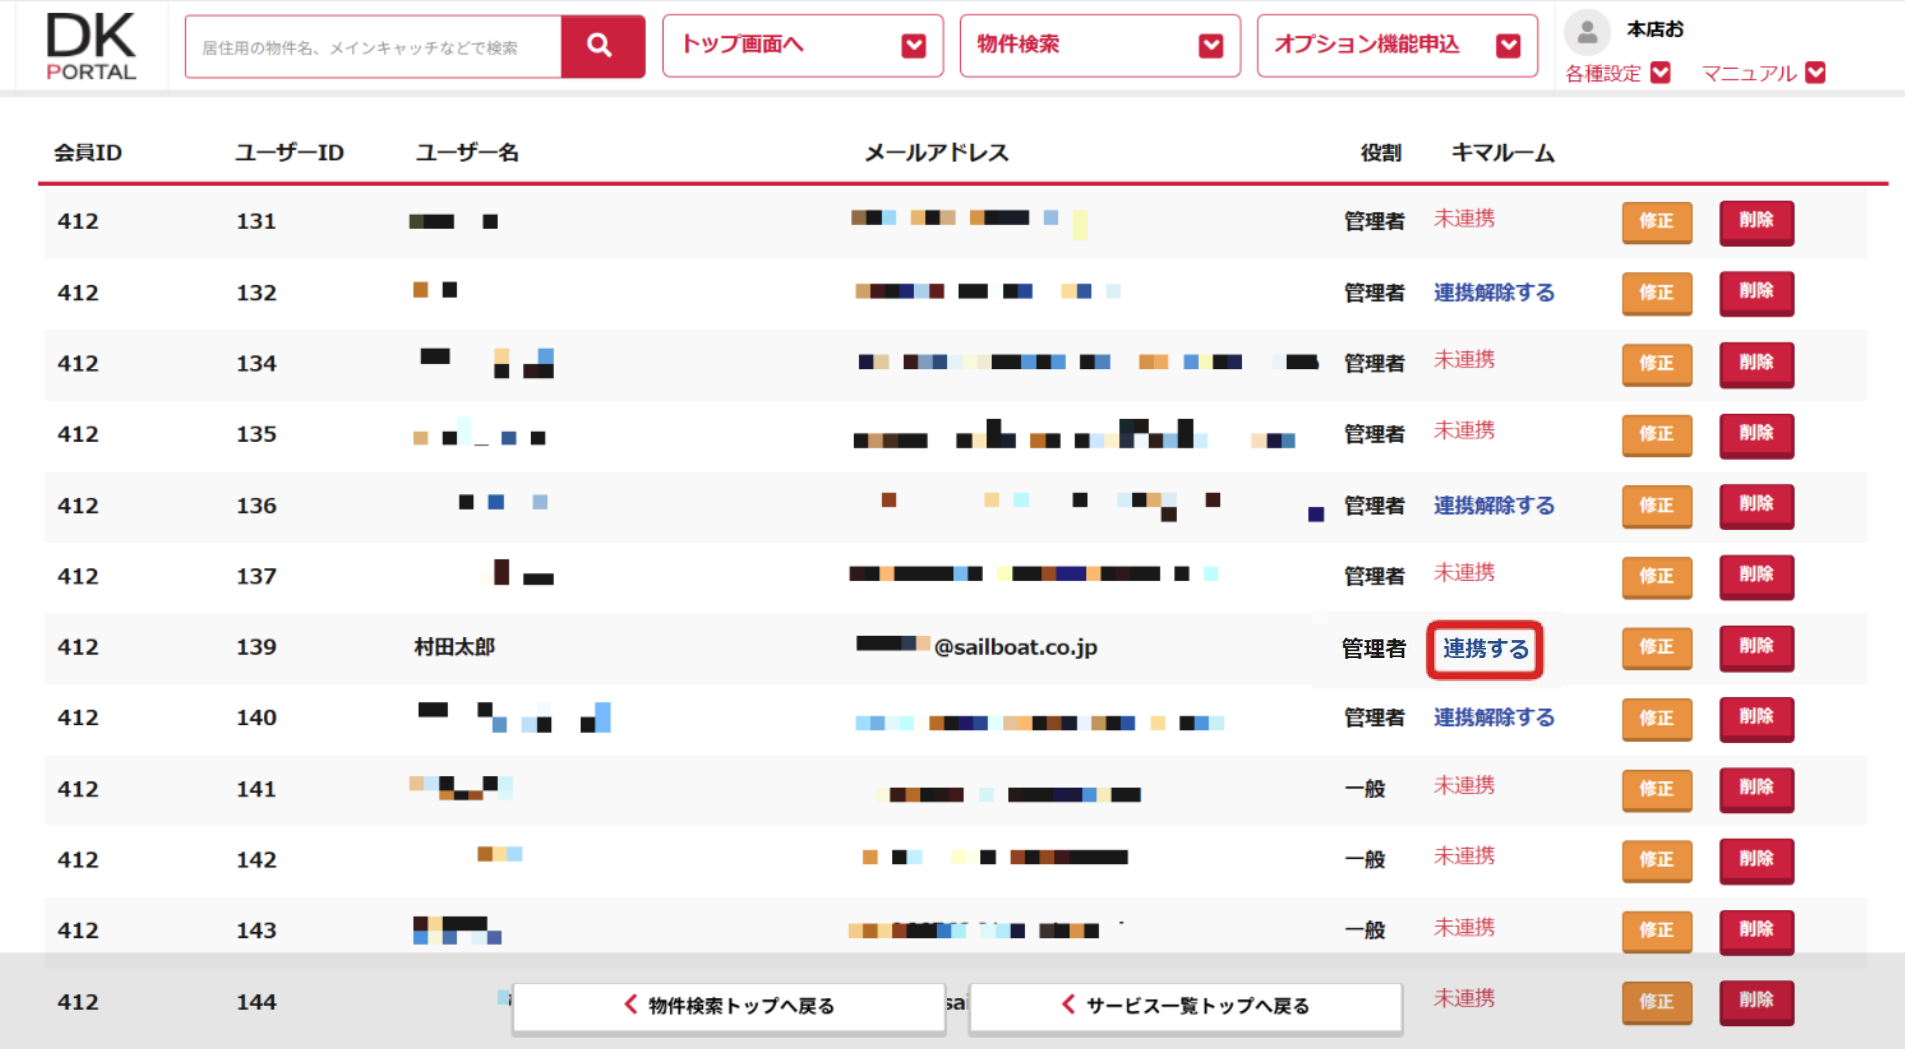Click the red magnifier search icon
Viewport: 1905px width, 1063px height.
(602, 46)
